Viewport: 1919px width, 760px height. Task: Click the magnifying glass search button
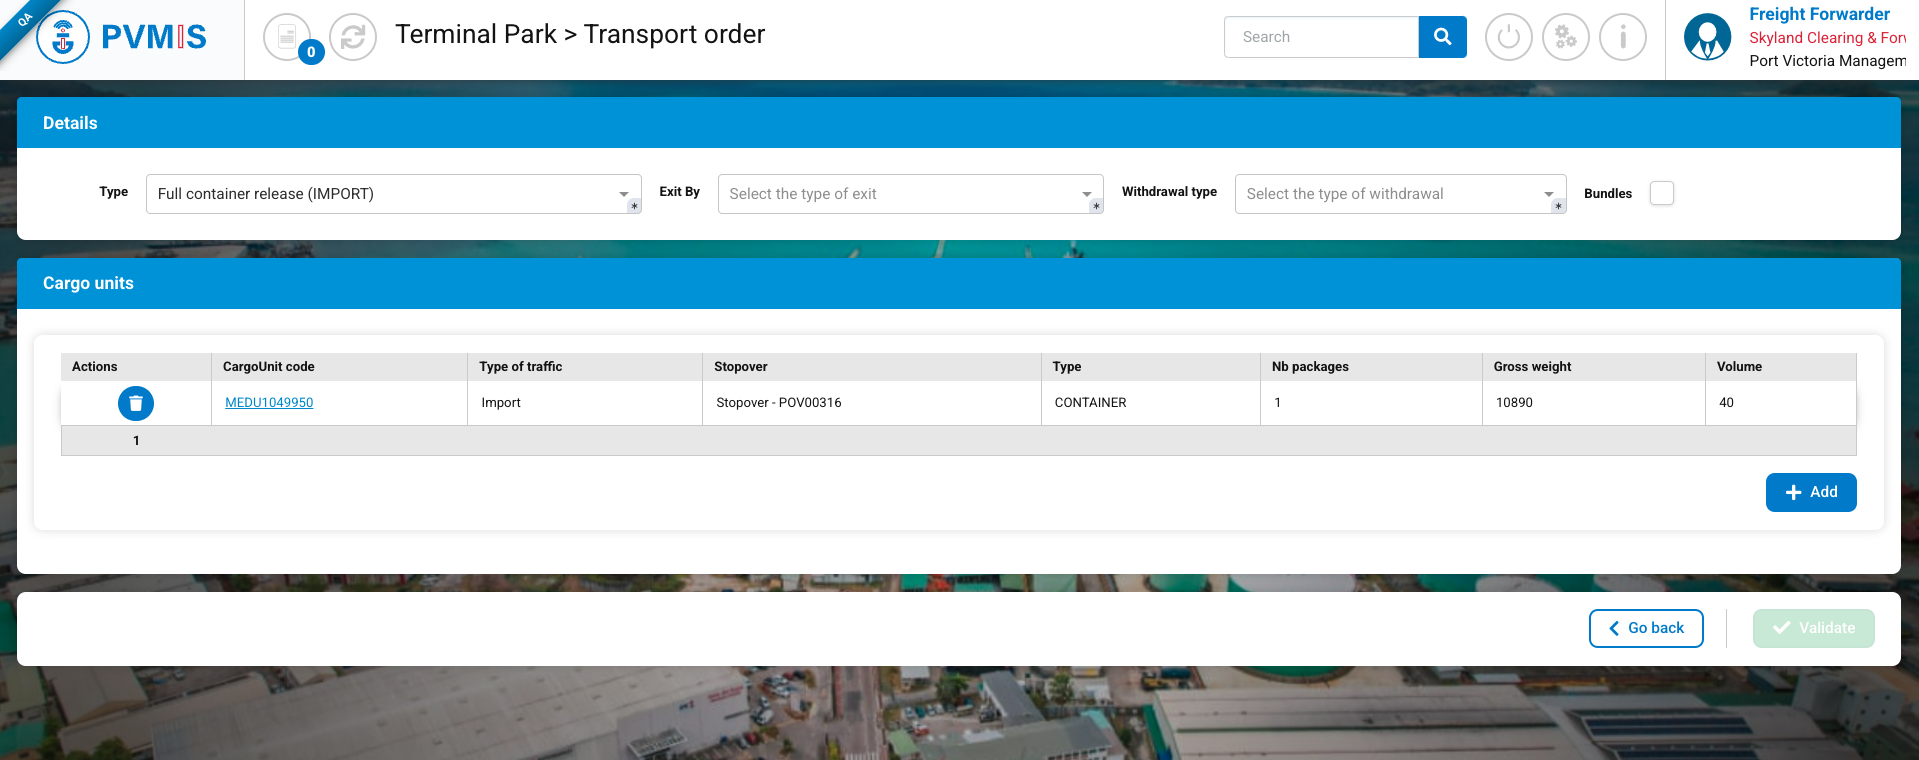pos(1442,37)
